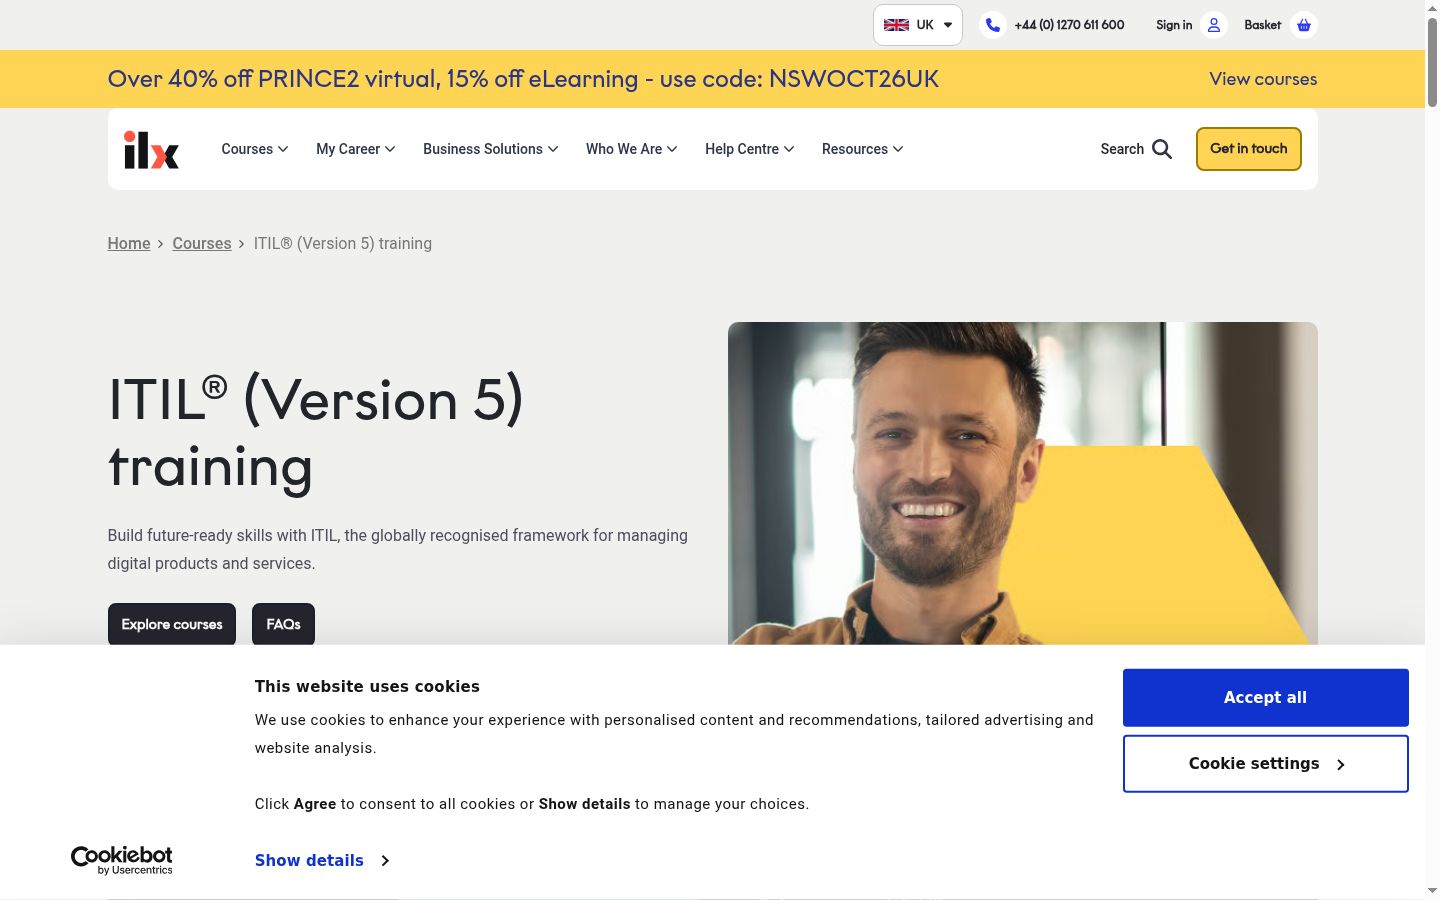Open the UK region dropdown
This screenshot has height=900, width=1440.
[x=918, y=25]
